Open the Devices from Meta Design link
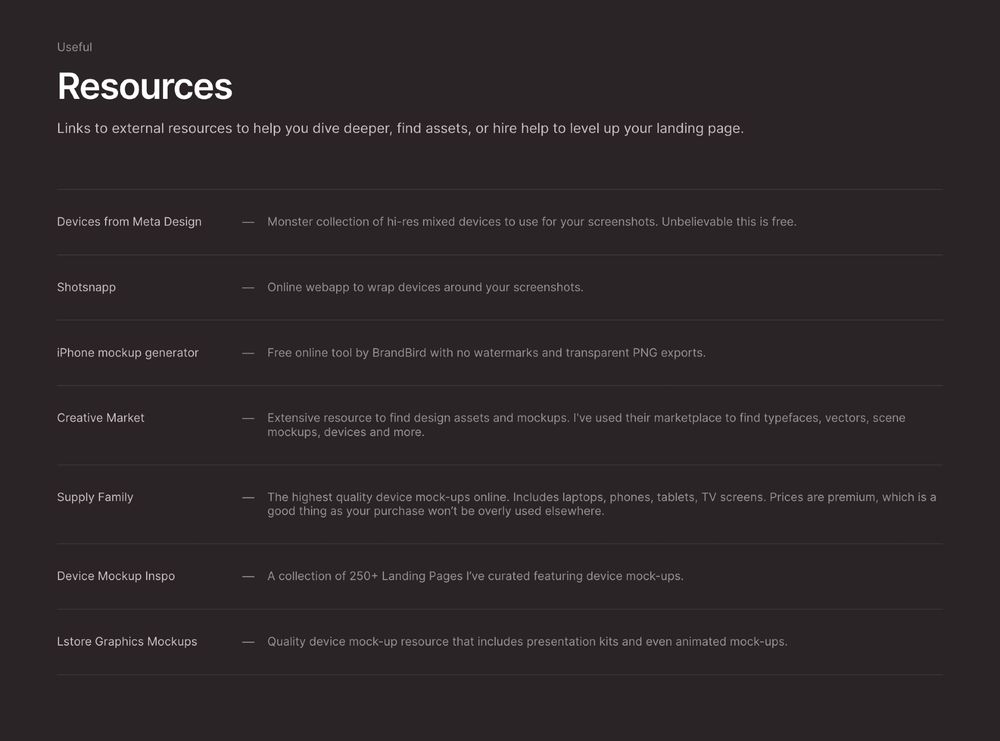 coord(129,222)
